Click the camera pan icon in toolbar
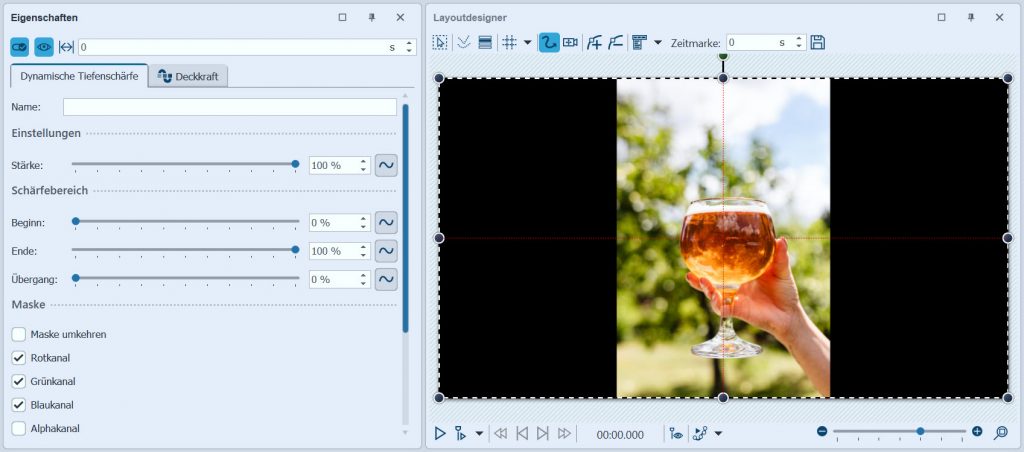This screenshot has height=452, width=1024. (571, 42)
